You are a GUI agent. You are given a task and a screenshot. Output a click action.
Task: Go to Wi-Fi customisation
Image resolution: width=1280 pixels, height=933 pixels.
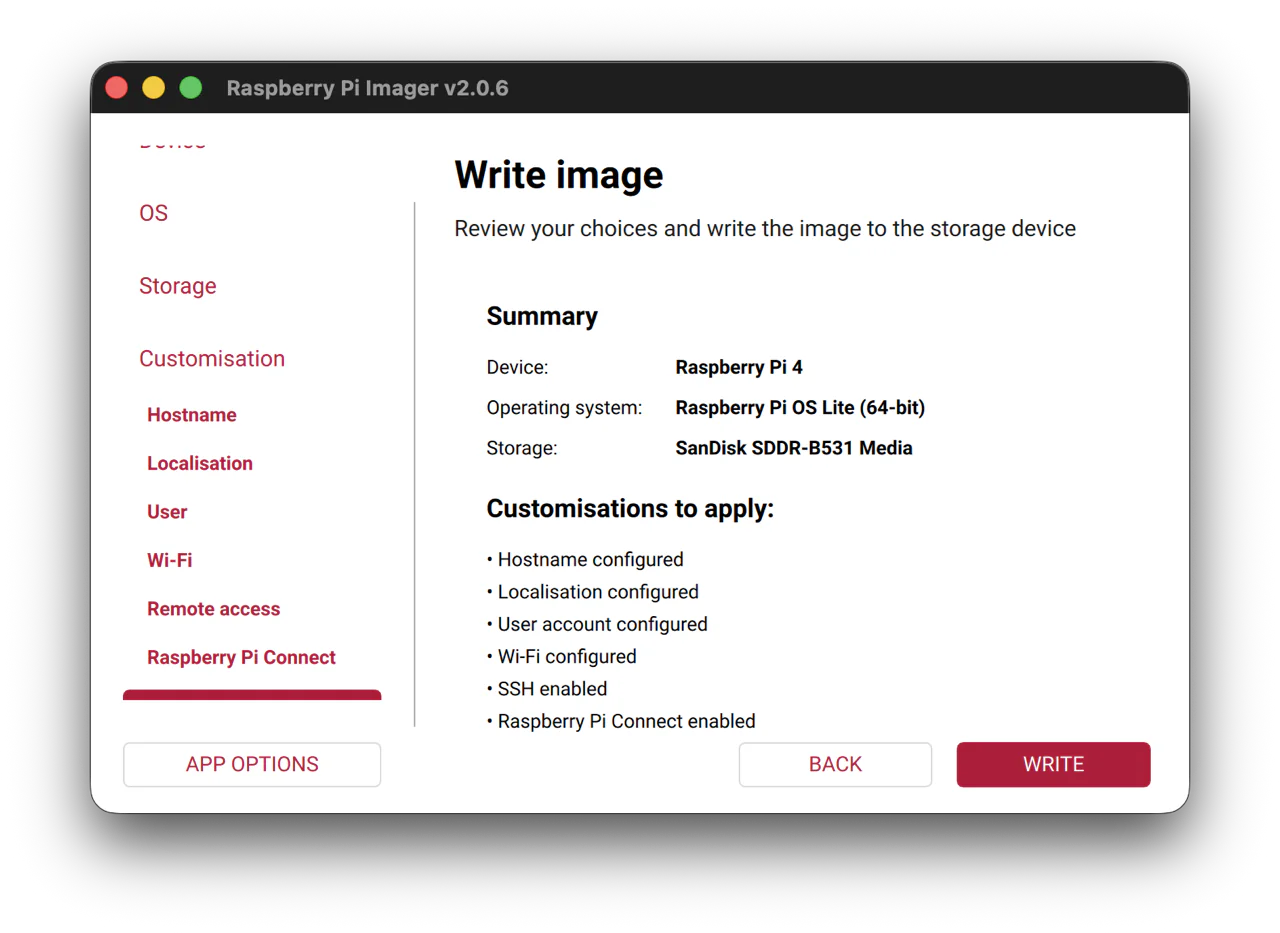pyautogui.click(x=169, y=560)
